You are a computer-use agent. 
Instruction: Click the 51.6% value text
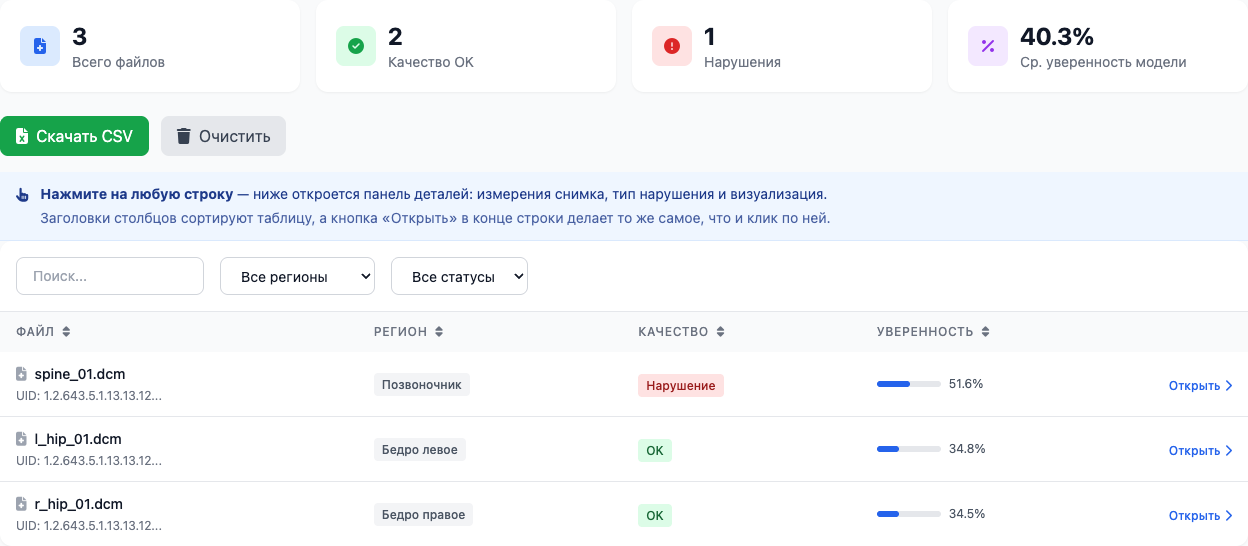(x=966, y=384)
